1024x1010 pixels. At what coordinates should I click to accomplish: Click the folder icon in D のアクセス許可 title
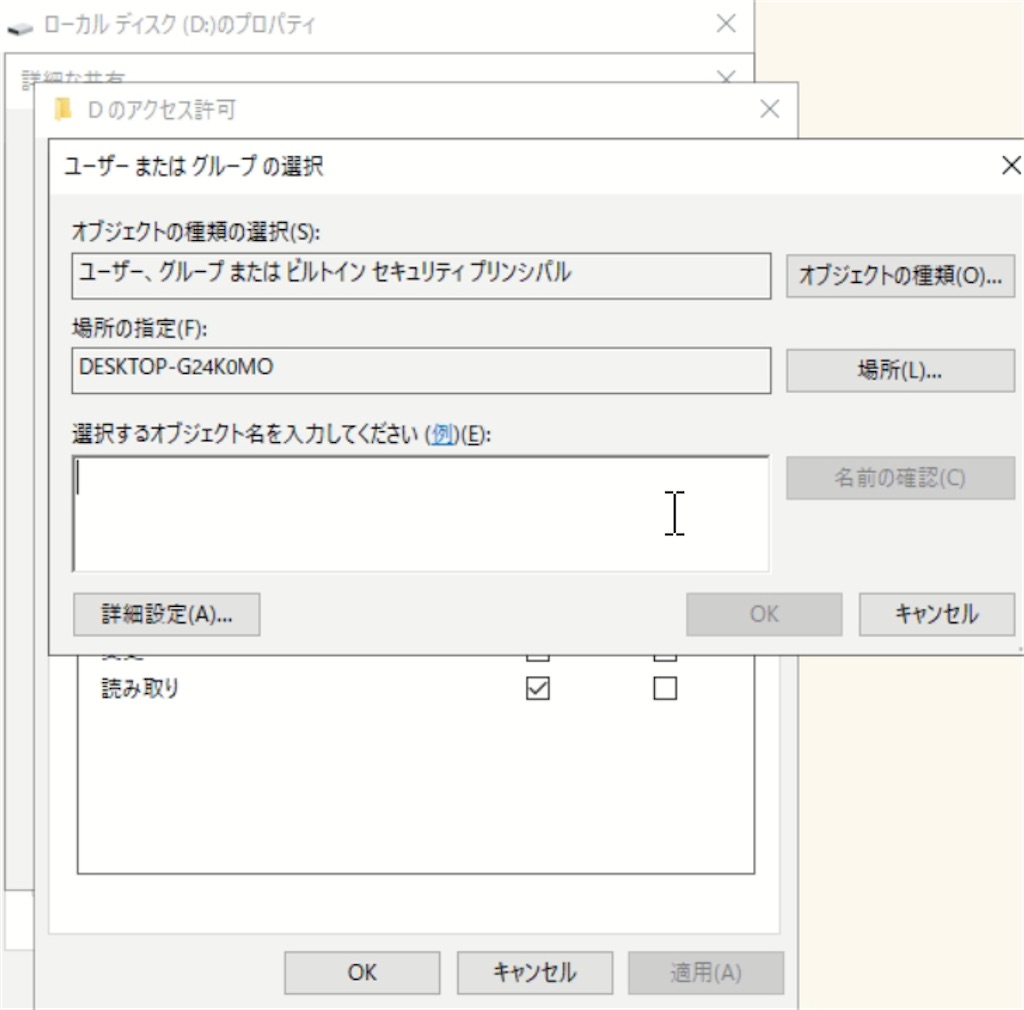(x=63, y=109)
